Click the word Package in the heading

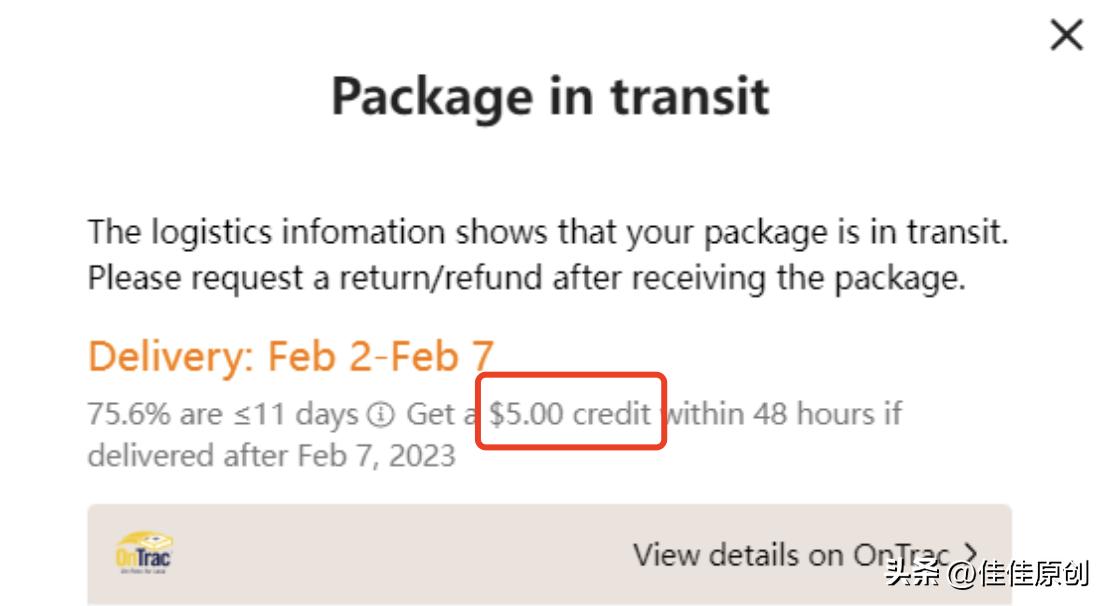pos(432,97)
